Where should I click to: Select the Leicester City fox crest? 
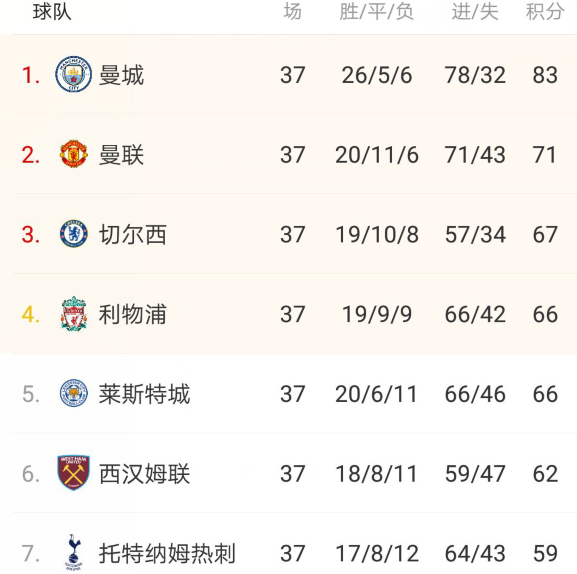click(74, 393)
